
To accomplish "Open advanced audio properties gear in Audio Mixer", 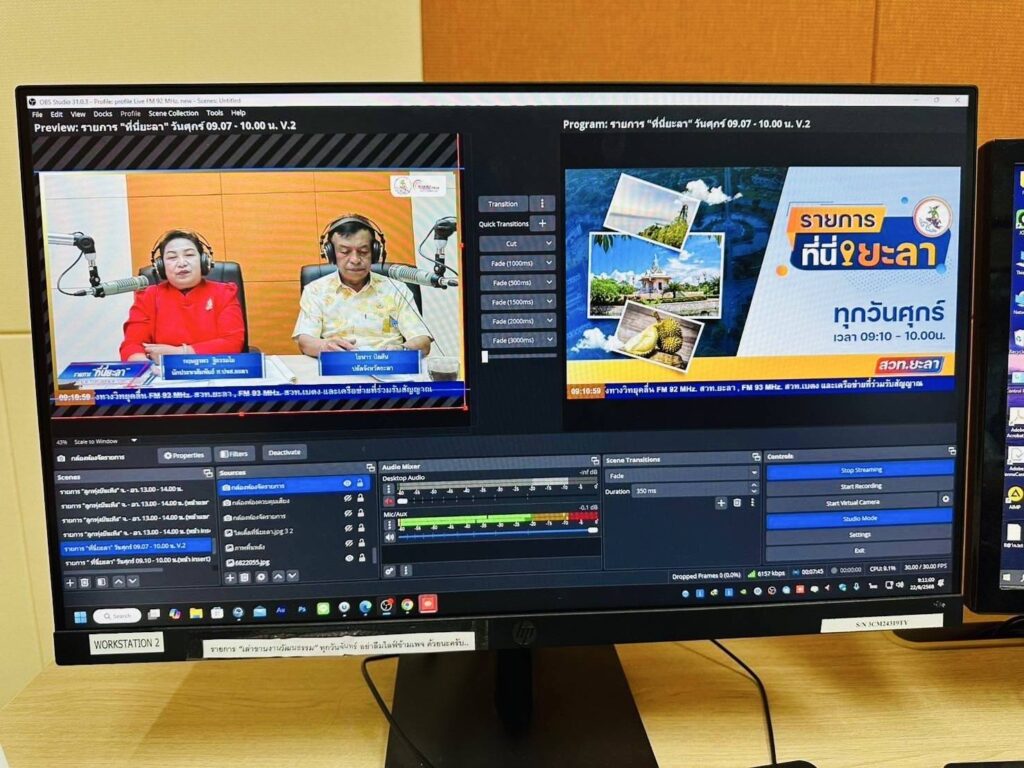I will point(389,570).
